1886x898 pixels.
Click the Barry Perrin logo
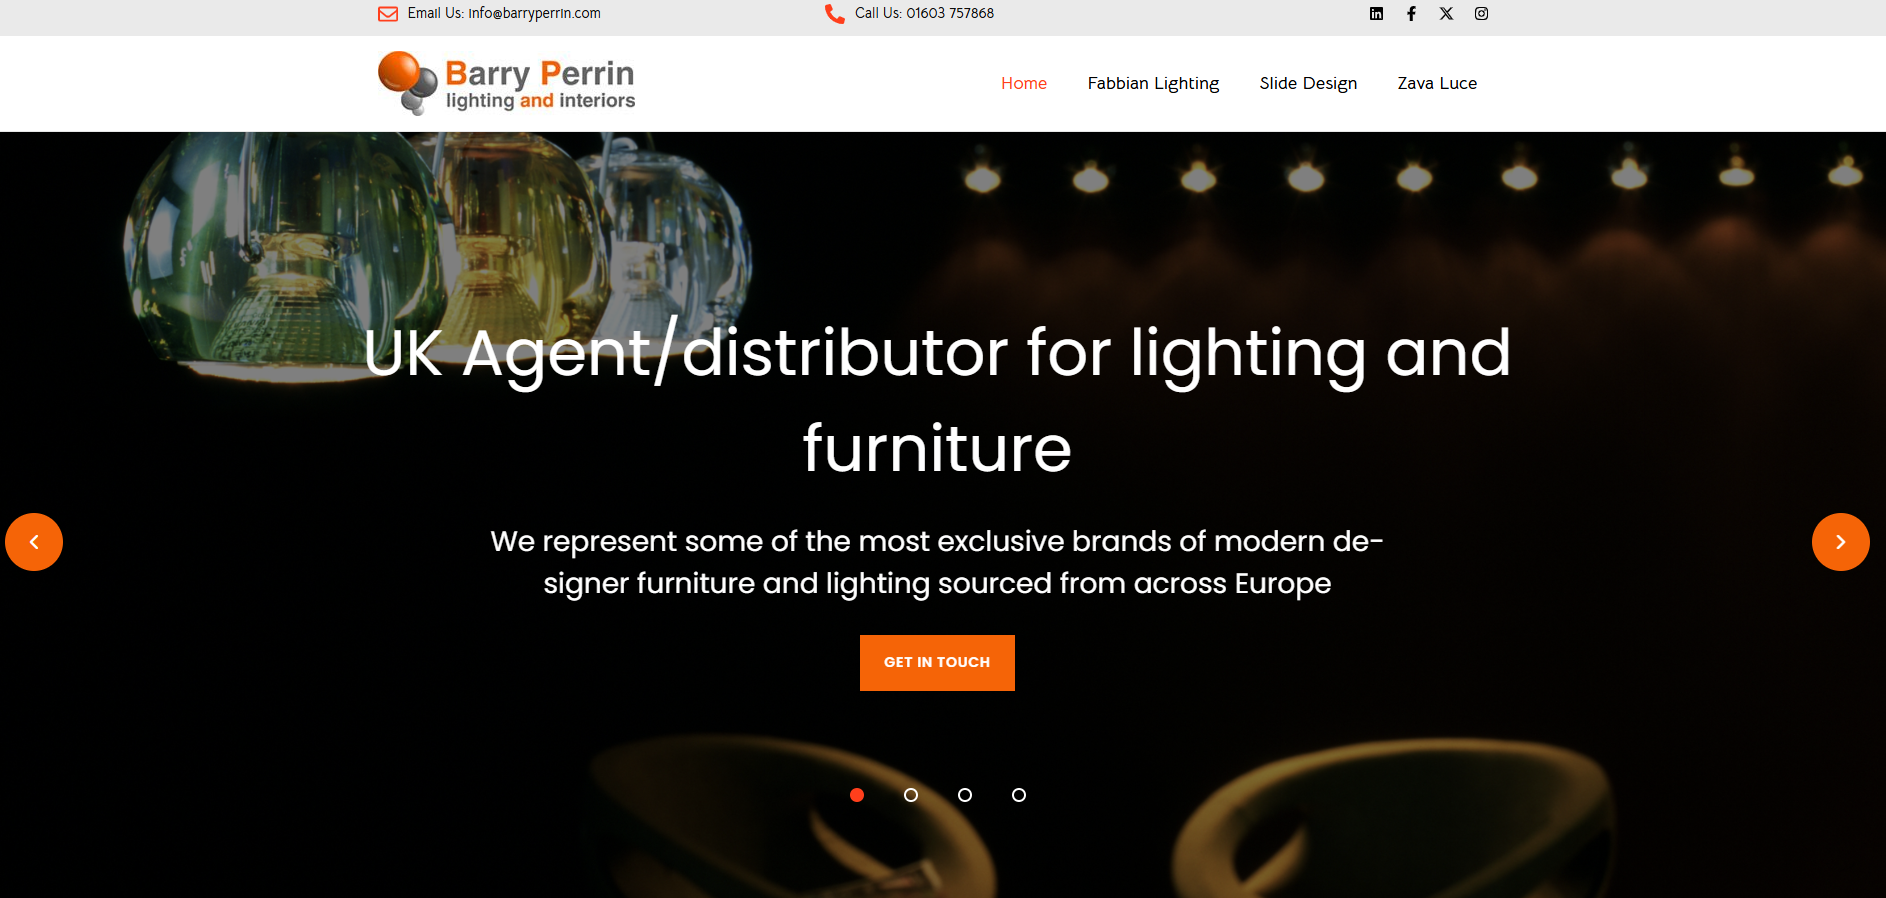pyautogui.click(x=506, y=83)
